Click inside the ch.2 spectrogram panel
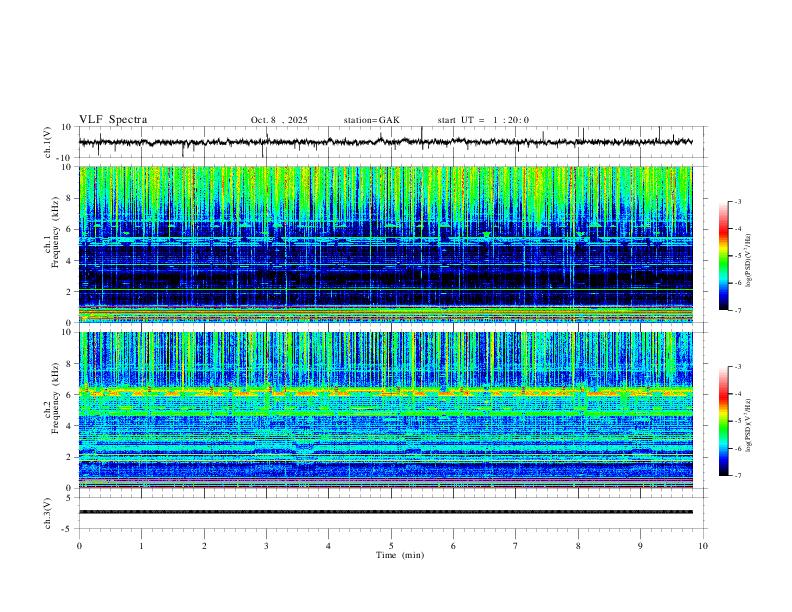The image size is (792, 612). click(x=386, y=410)
